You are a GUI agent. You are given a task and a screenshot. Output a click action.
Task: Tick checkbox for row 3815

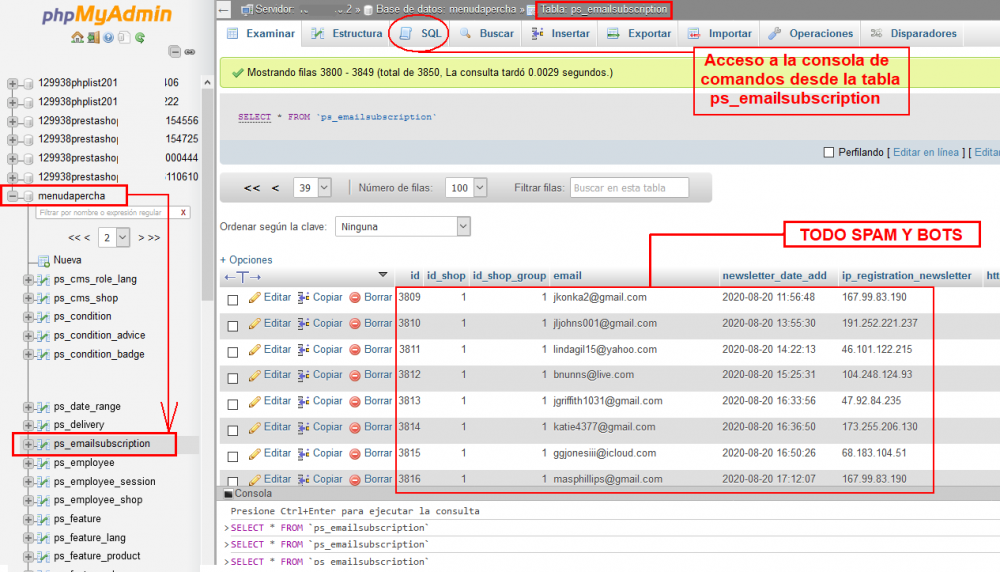233,457
